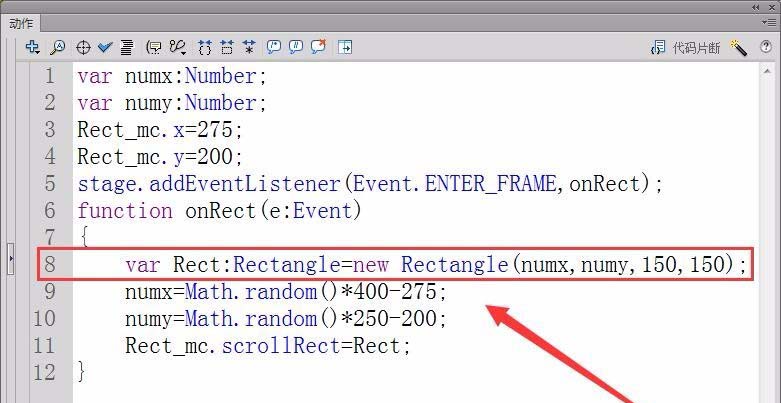Screen dimensions: 781x403
Task: Click the 'Rect_mc.scrollRect=Rect;' line
Action: pyautogui.click(x=268, y=345)
